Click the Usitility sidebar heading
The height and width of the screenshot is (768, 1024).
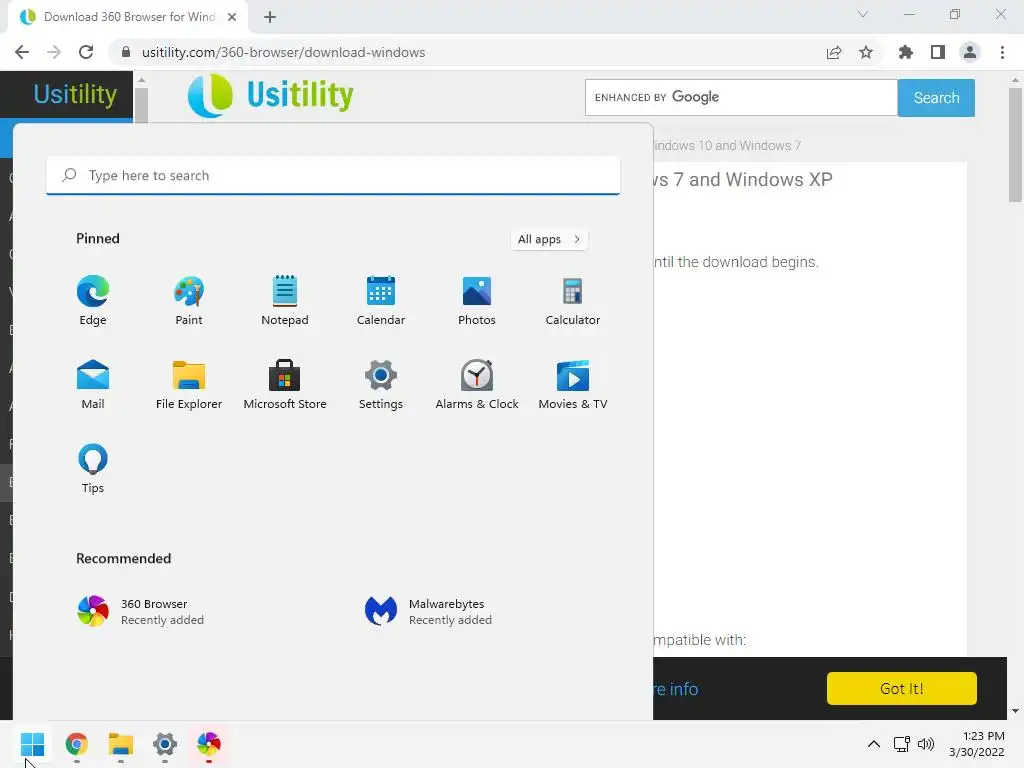(x=75, y=95)
